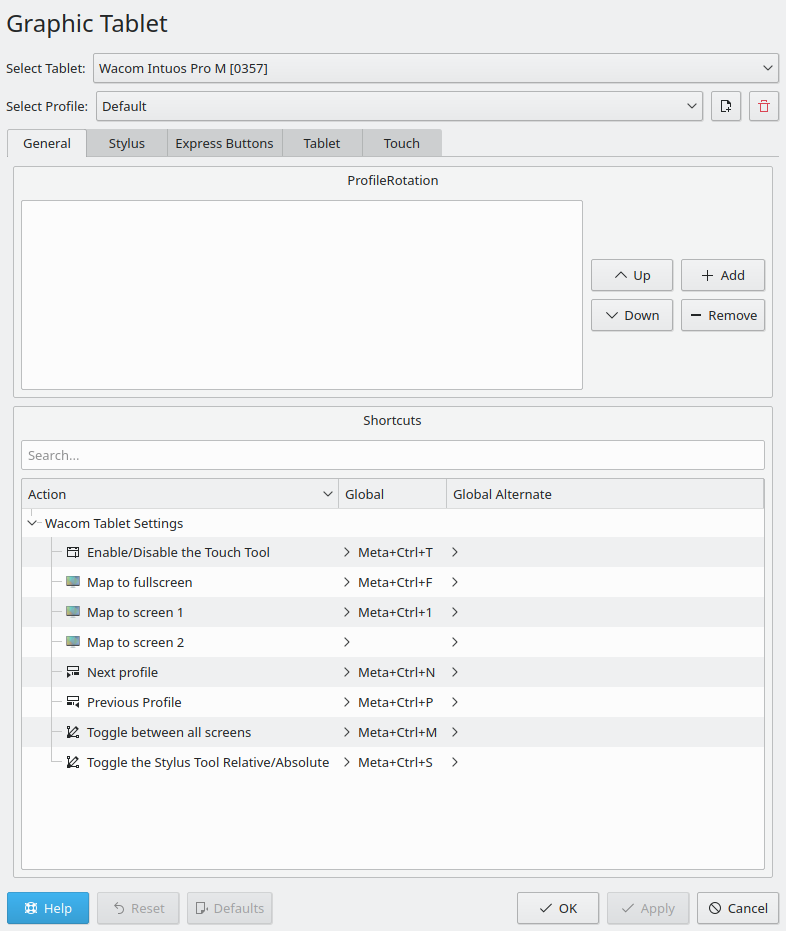This screenshot has height=931, width=786.
Task: Click the Toggle between all screens icon
Action: pos(73,732)
